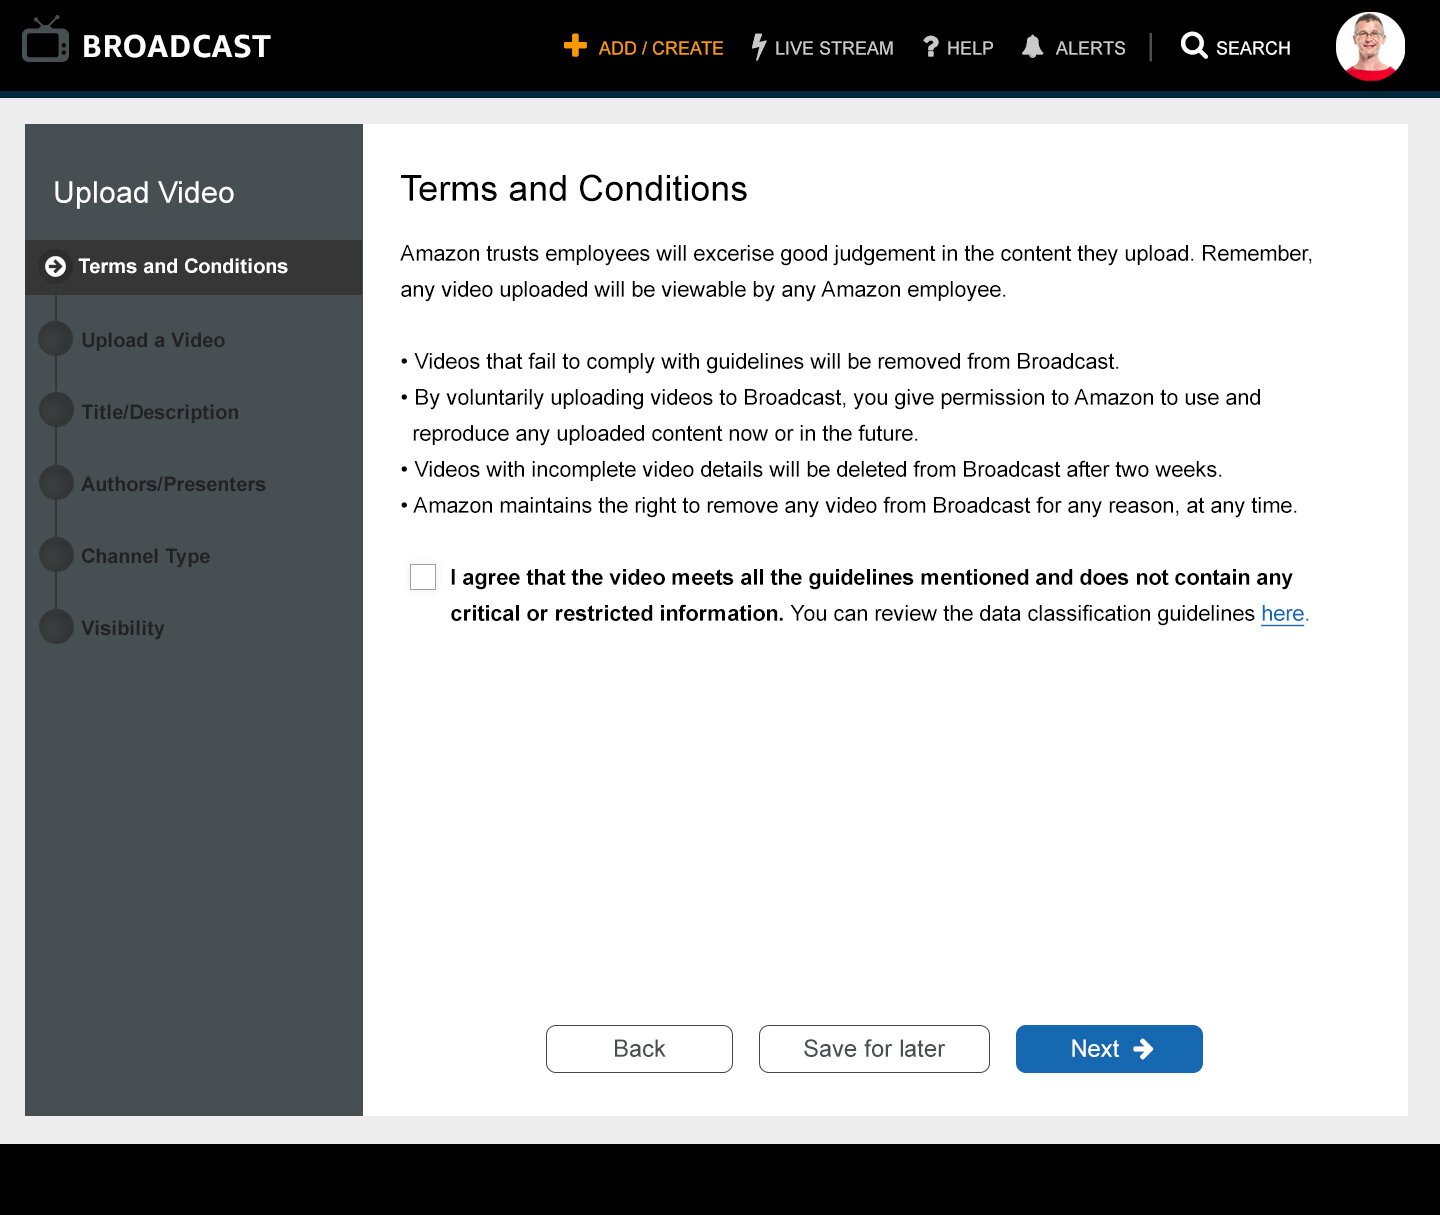1440x1215 pixels.
Task: Go to the Title/Description step
Action: click(x=160, y=412)
